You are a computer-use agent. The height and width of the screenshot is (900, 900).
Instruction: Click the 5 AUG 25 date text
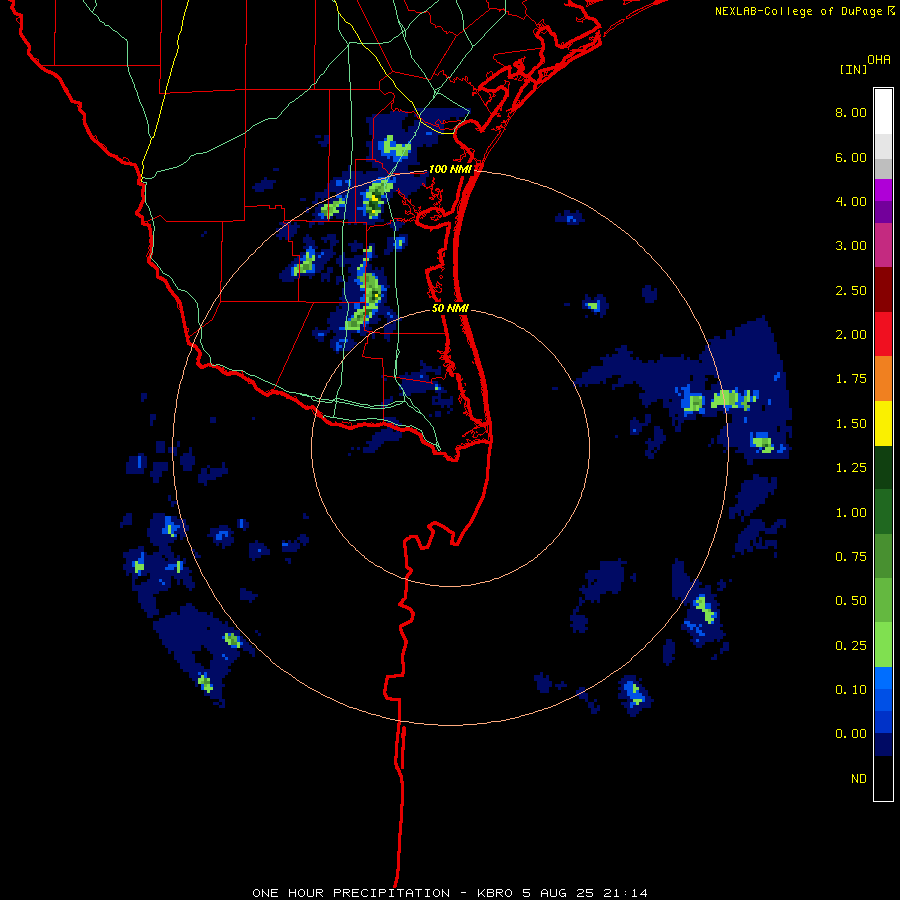(558, 893)
